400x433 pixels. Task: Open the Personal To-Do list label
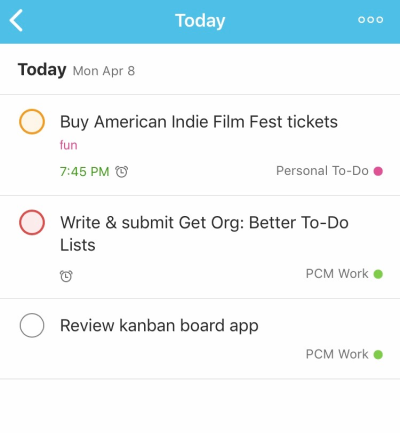(x=322, y=171)
